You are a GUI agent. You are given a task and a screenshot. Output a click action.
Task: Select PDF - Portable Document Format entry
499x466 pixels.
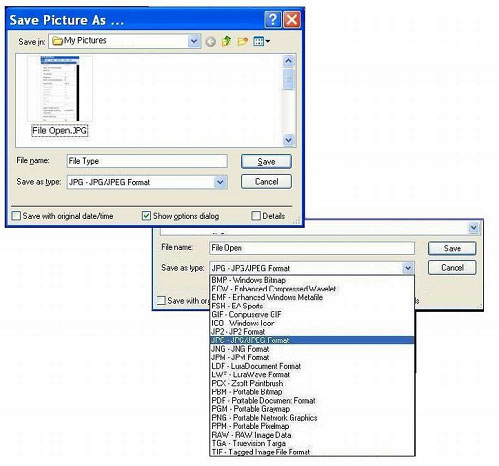point(312,400)
